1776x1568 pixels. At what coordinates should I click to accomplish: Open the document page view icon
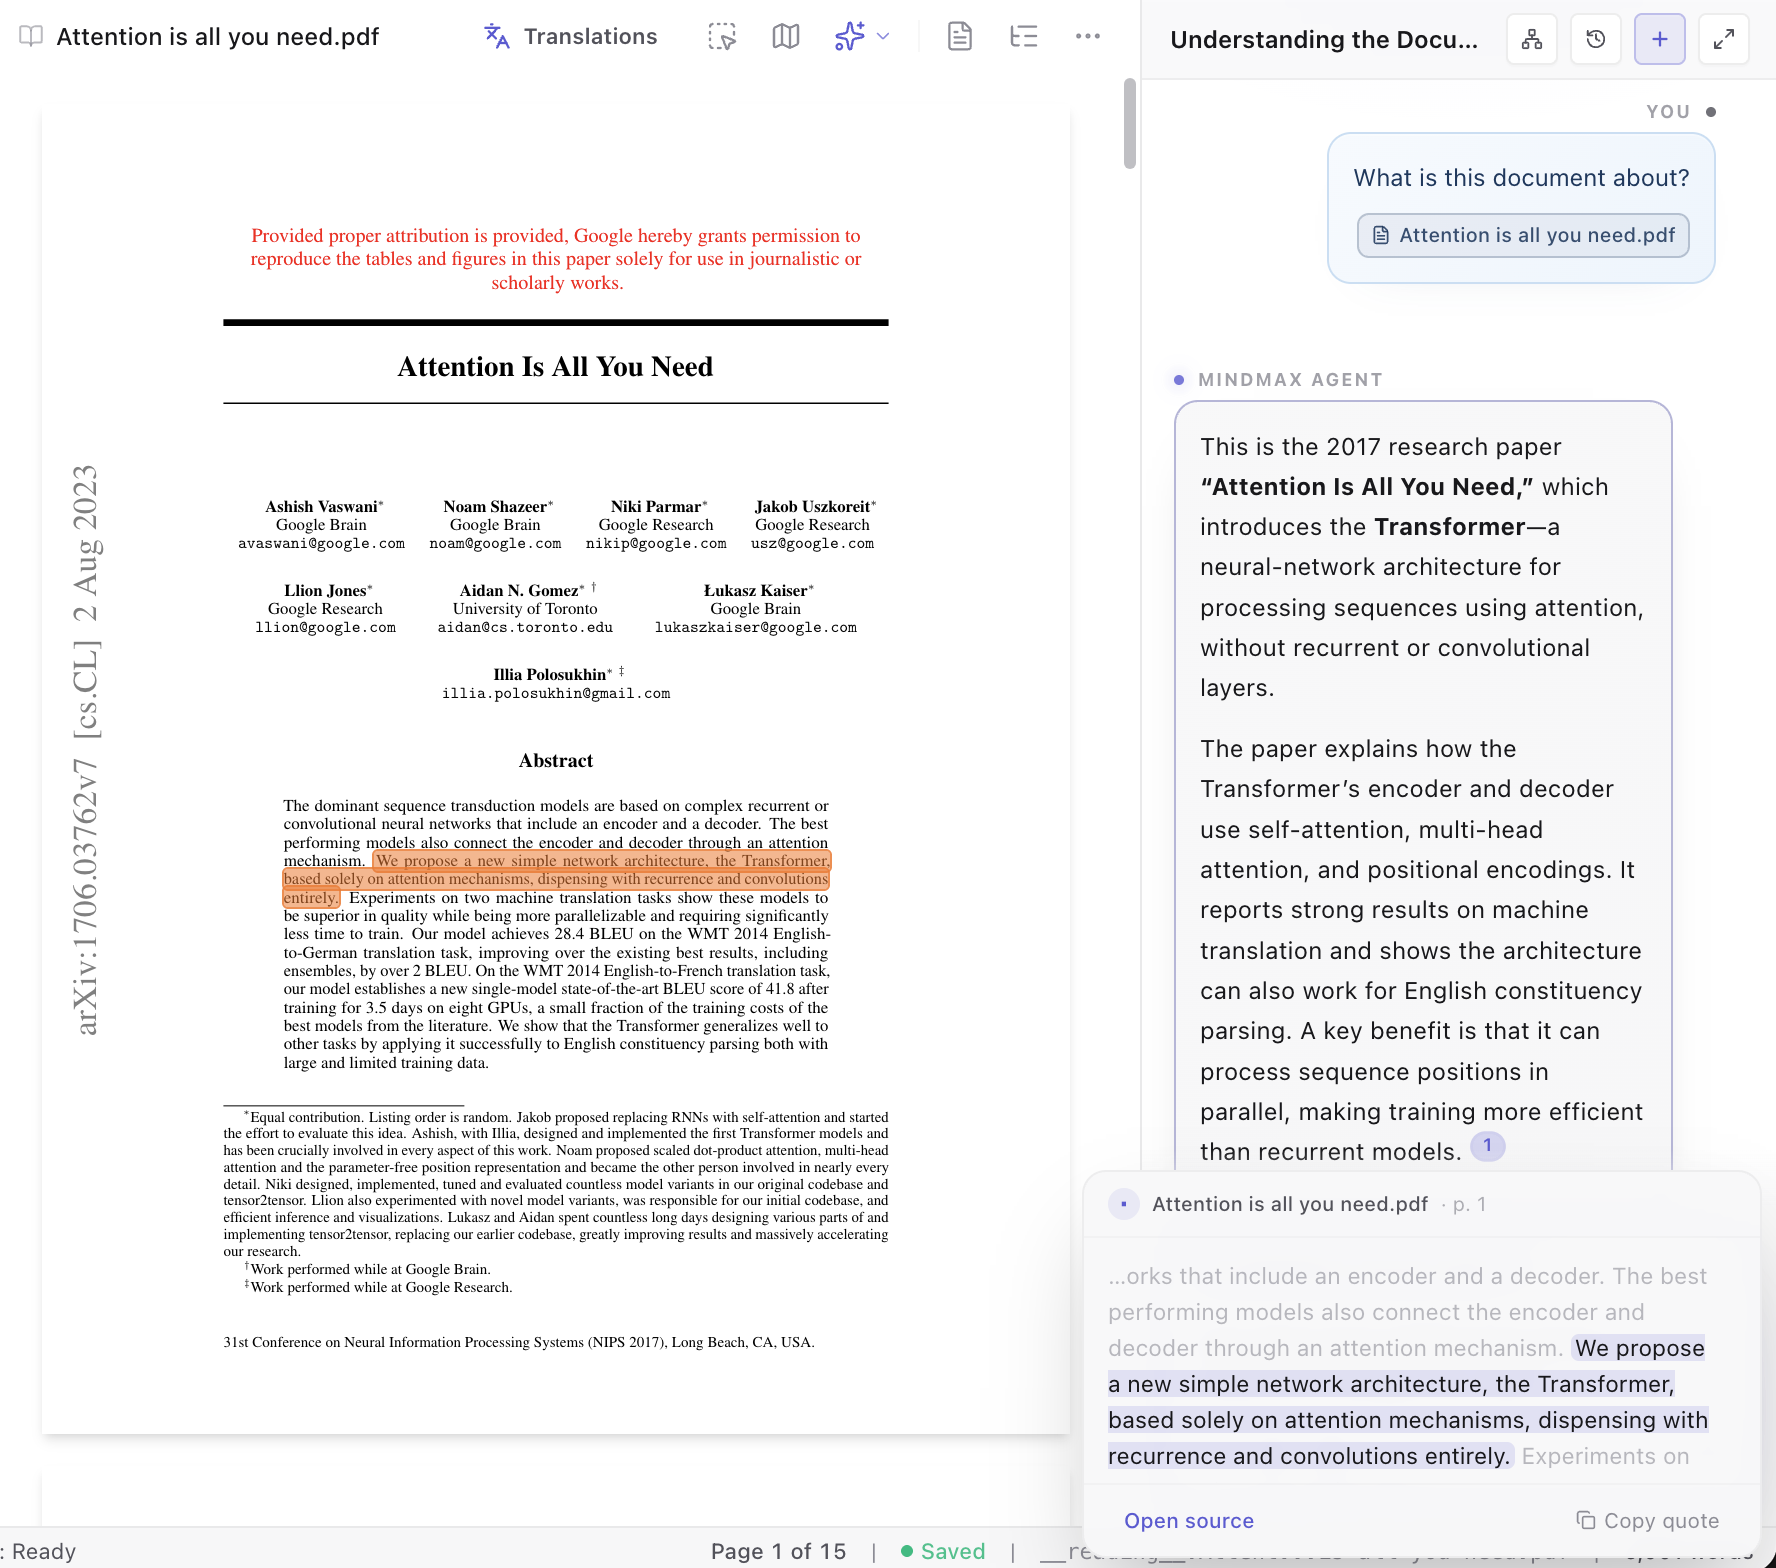[x=960, y=37]
